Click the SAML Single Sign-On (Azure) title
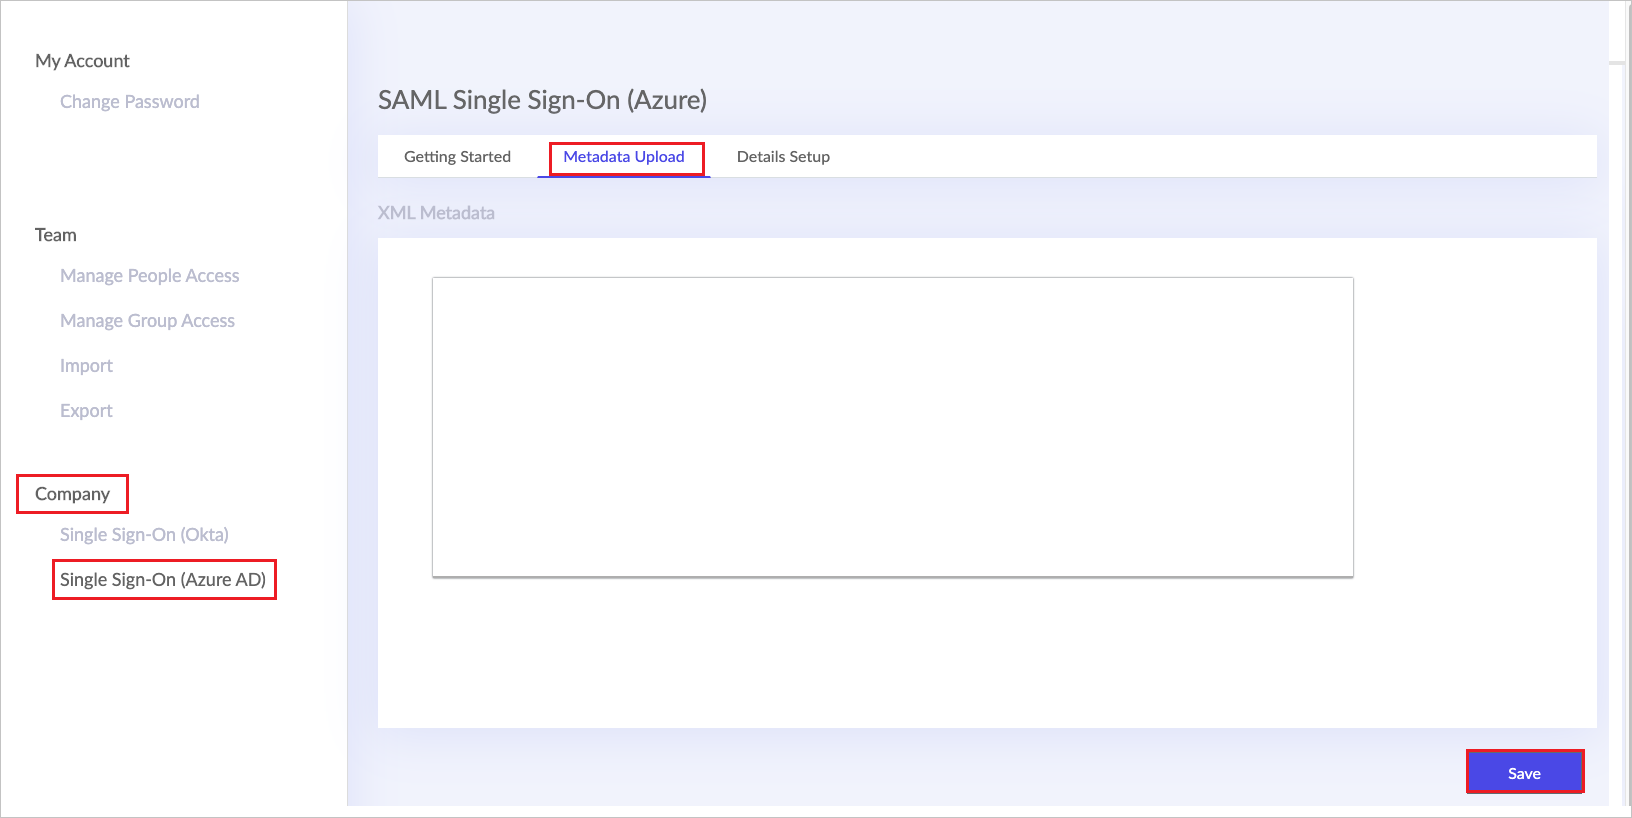The width and height of the screenshot is (1632, 818). coord(542,100)
